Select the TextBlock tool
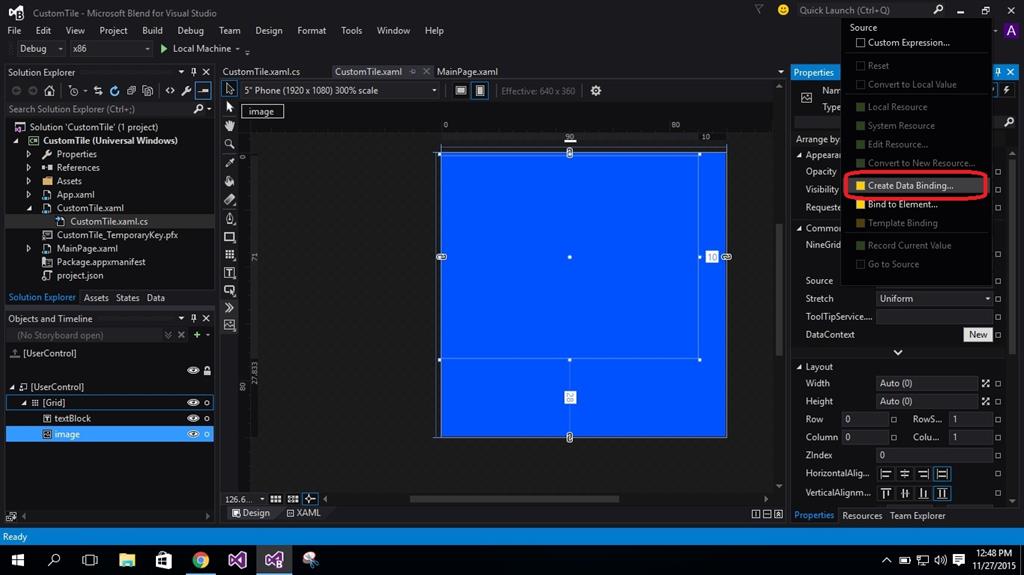 point(230,273)
